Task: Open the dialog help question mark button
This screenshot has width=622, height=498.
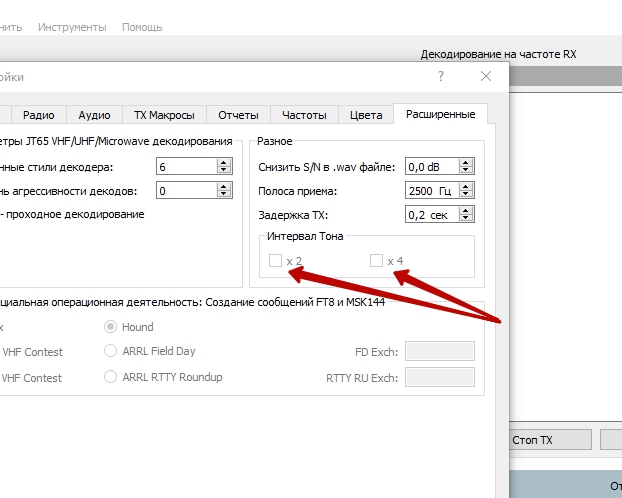Action: point(441,76)
